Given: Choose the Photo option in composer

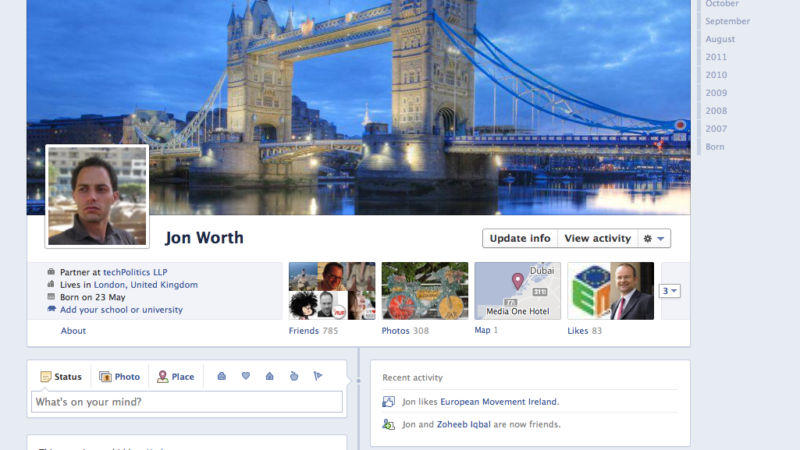Looking at the screenshot, I should (119, 377).
